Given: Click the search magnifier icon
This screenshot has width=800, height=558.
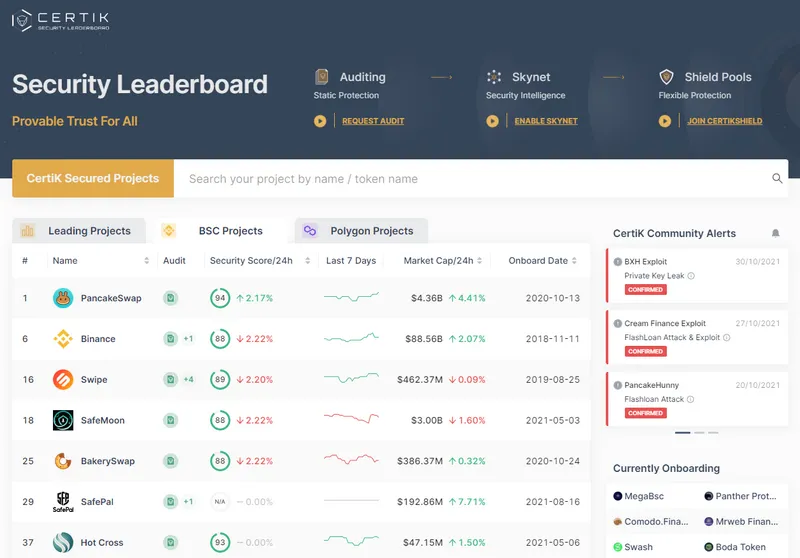Looking at the screenshot, I should (777, 178).
